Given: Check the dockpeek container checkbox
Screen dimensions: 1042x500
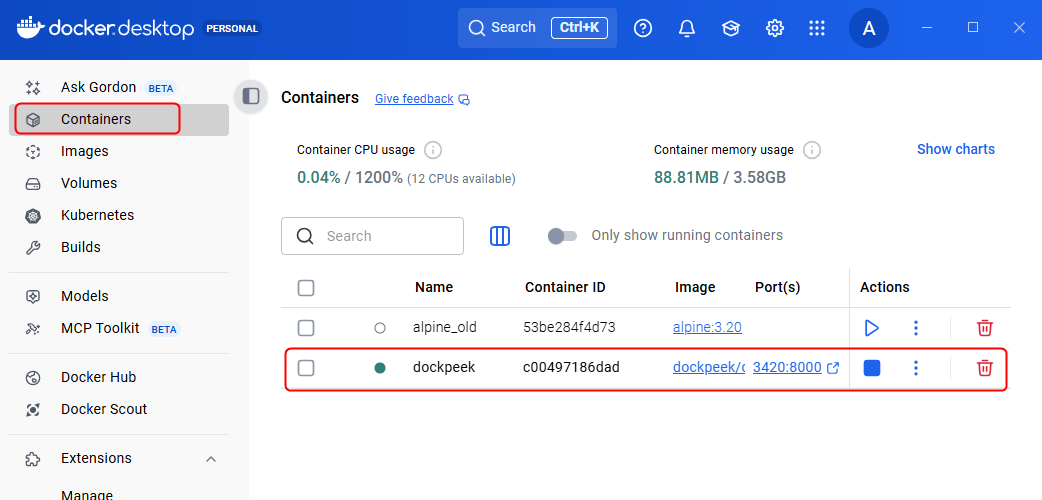Looking at the screenshot, I should click(x=306, y=368).
